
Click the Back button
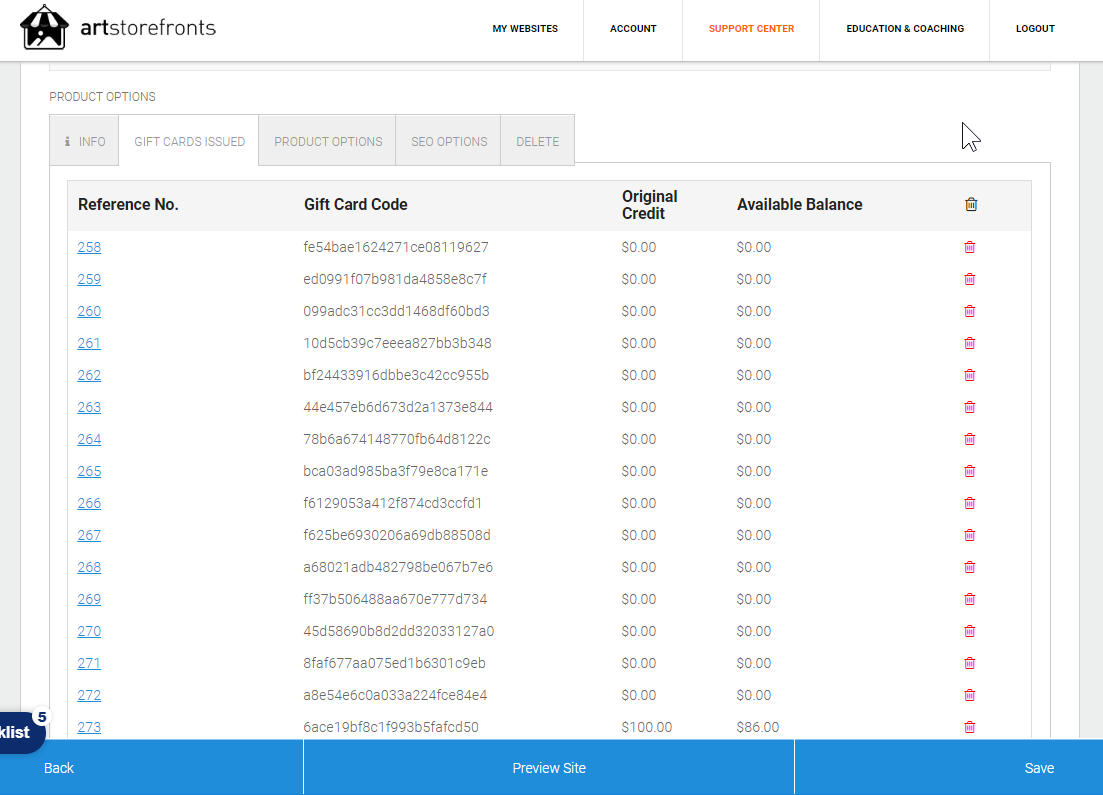click(59, 768)
